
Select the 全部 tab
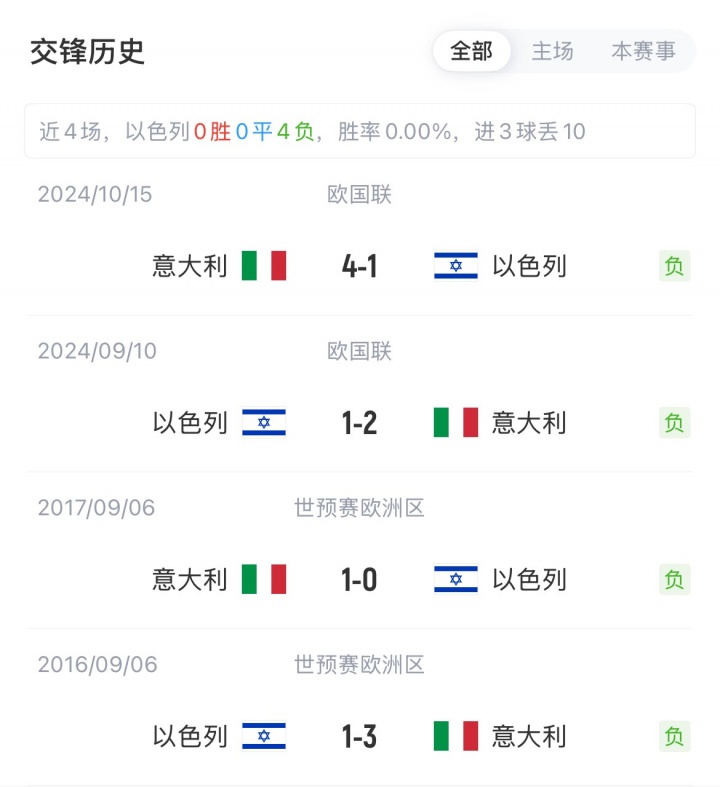tap(471, 51)
